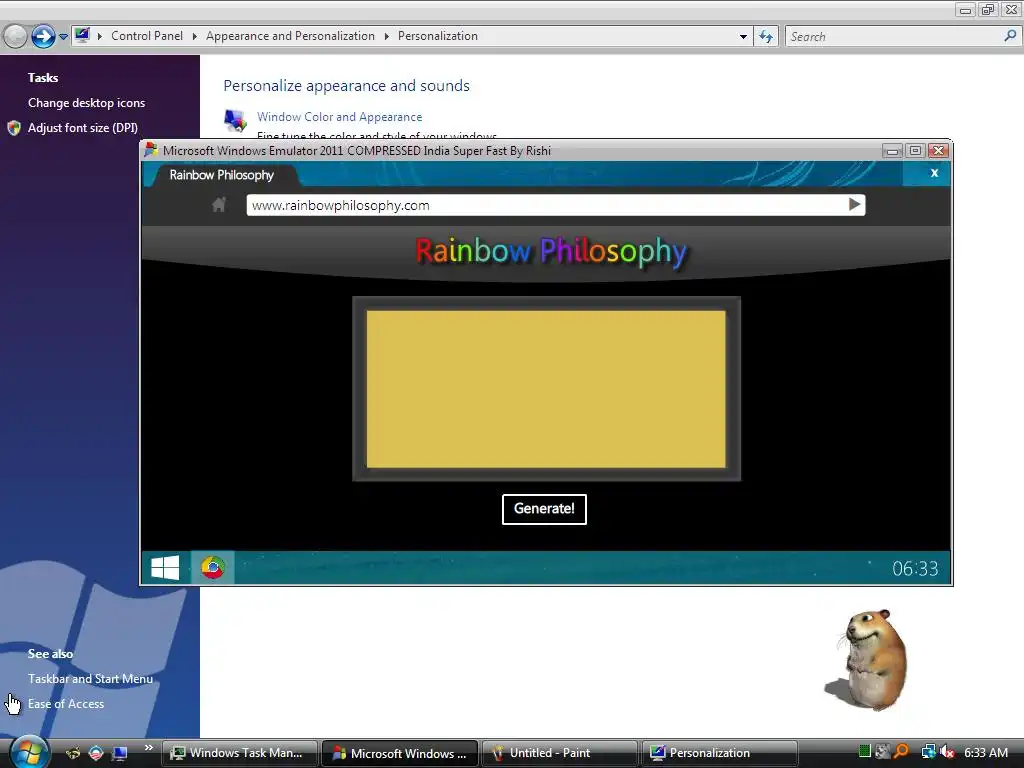
Task: Click the Generate! button
Action: click(x=544, y=509)
